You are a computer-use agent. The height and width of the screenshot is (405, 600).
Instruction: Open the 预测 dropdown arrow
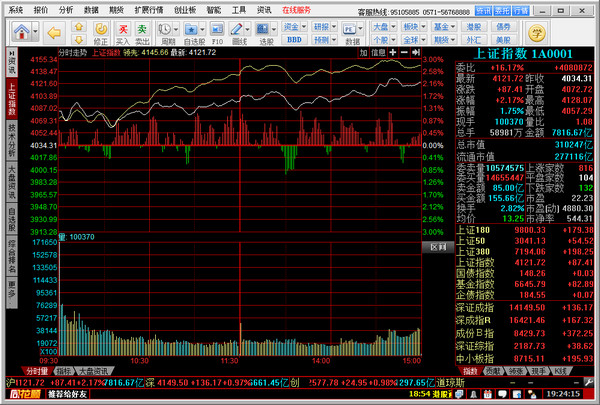(x=334, y=39)
